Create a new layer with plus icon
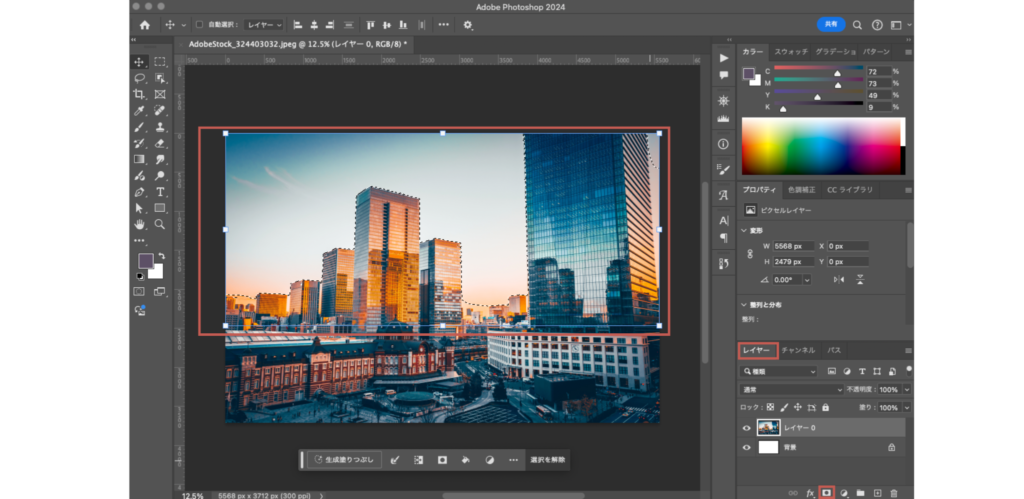Image resolution: width=1024 pixels, height=499 pixels. (x=877, y=492)
